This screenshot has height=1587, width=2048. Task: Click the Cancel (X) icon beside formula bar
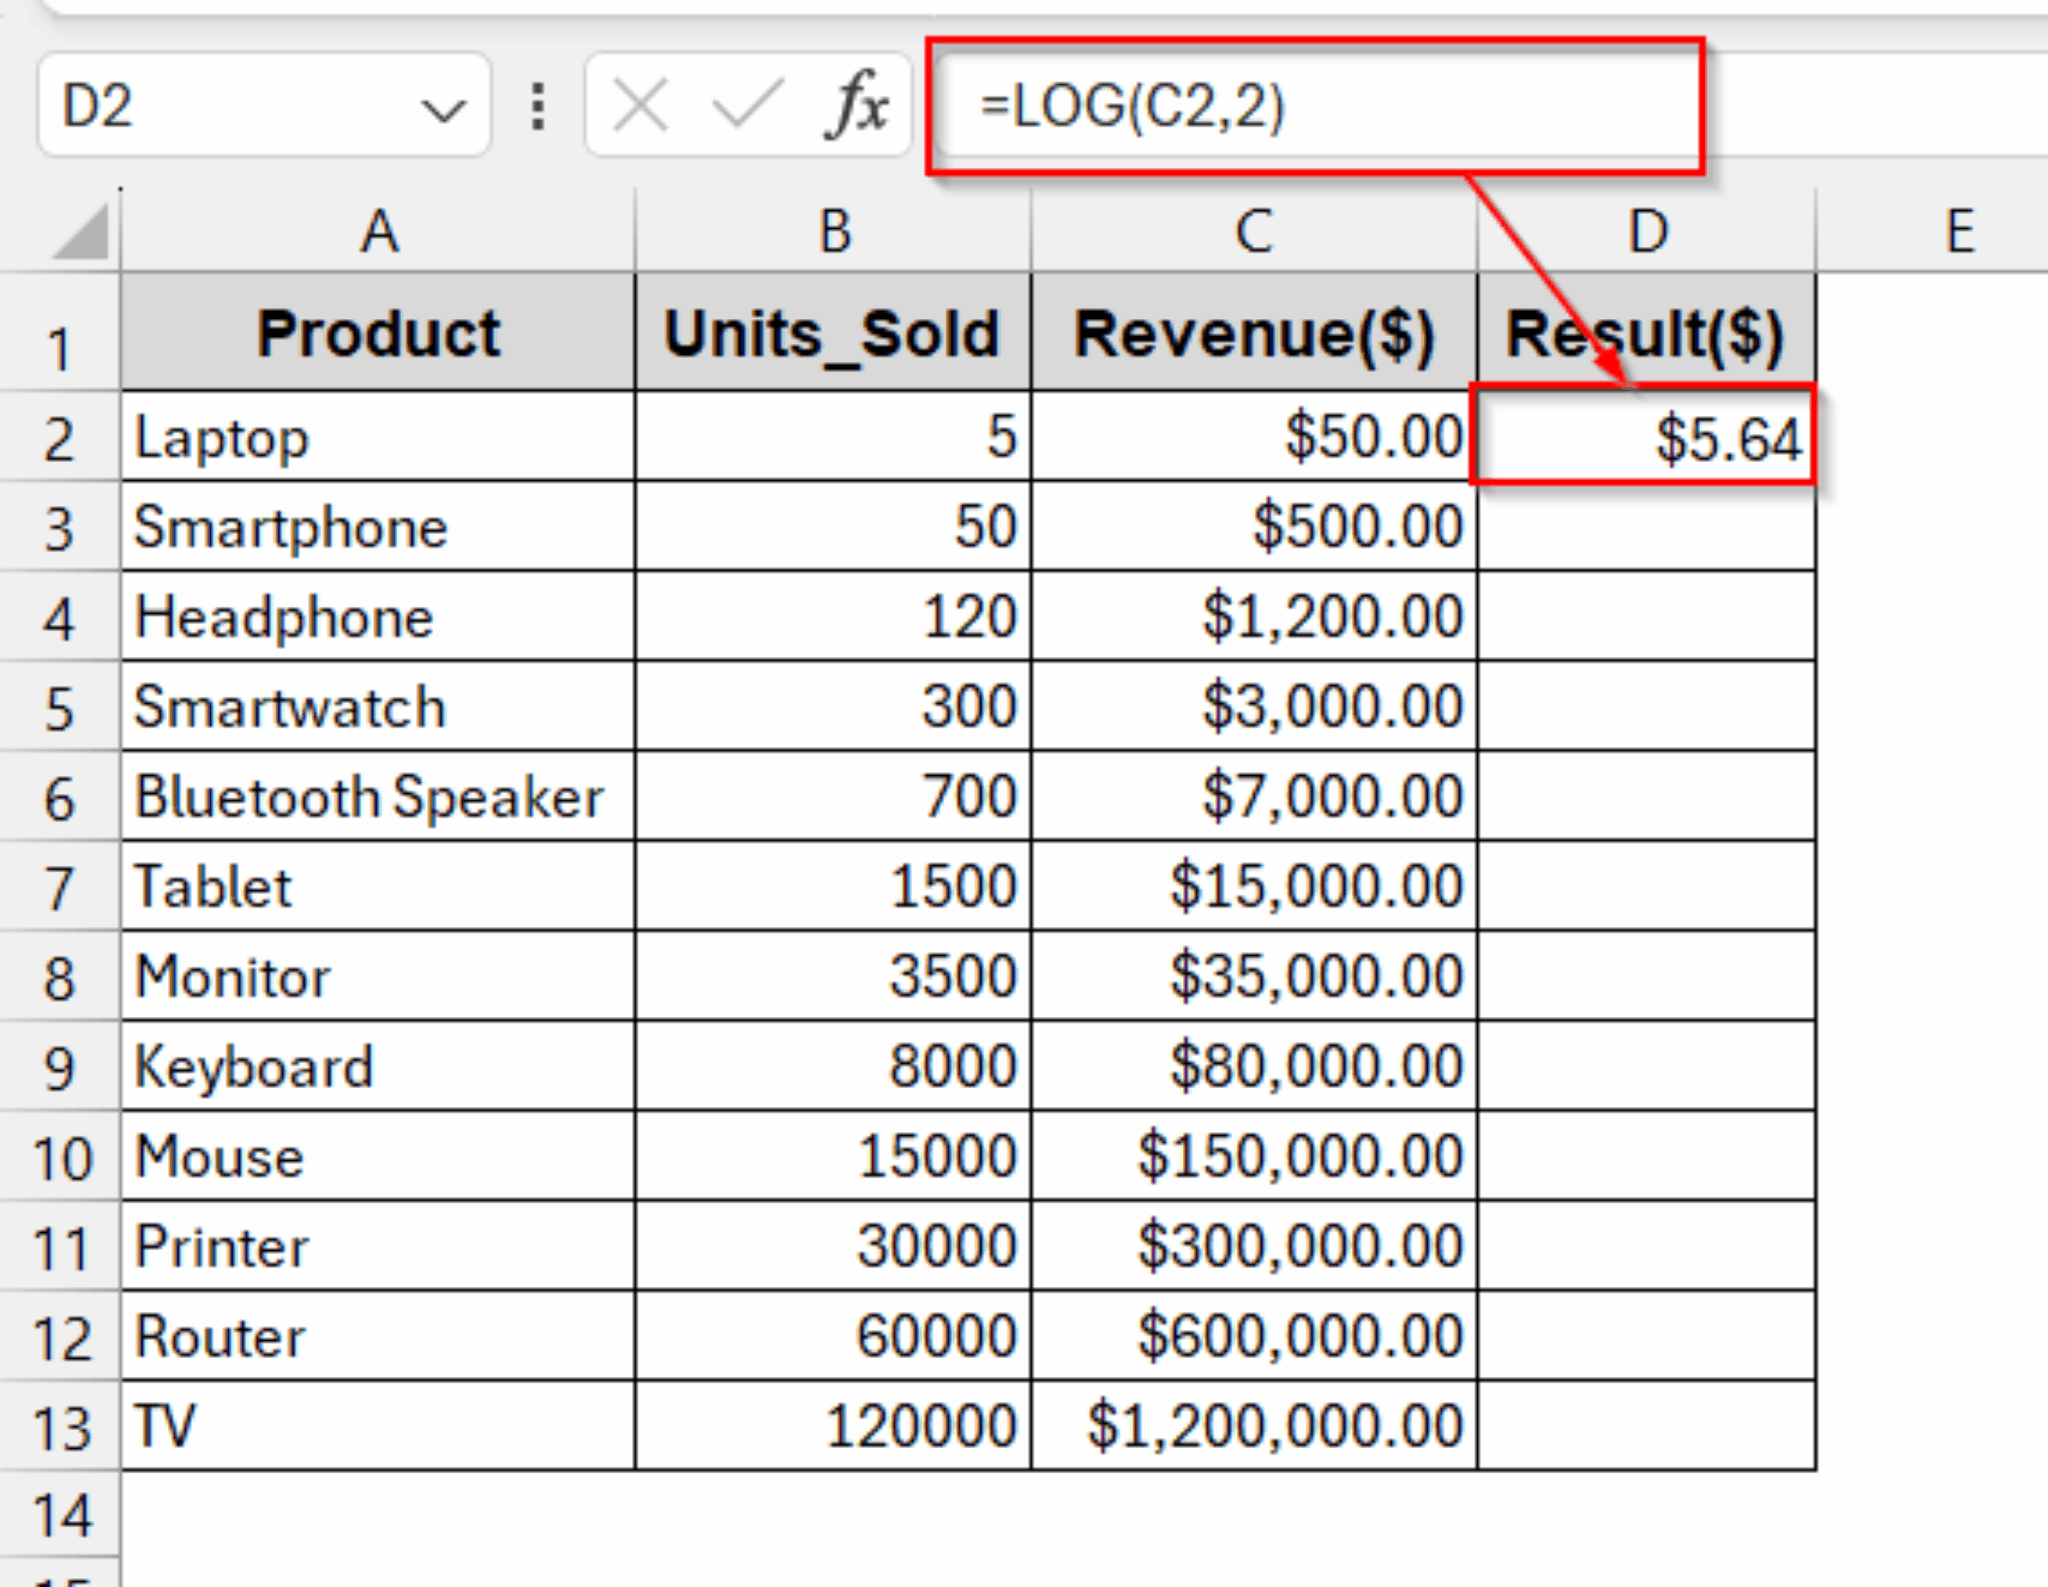pyautogui.click(x=640, y=107)
